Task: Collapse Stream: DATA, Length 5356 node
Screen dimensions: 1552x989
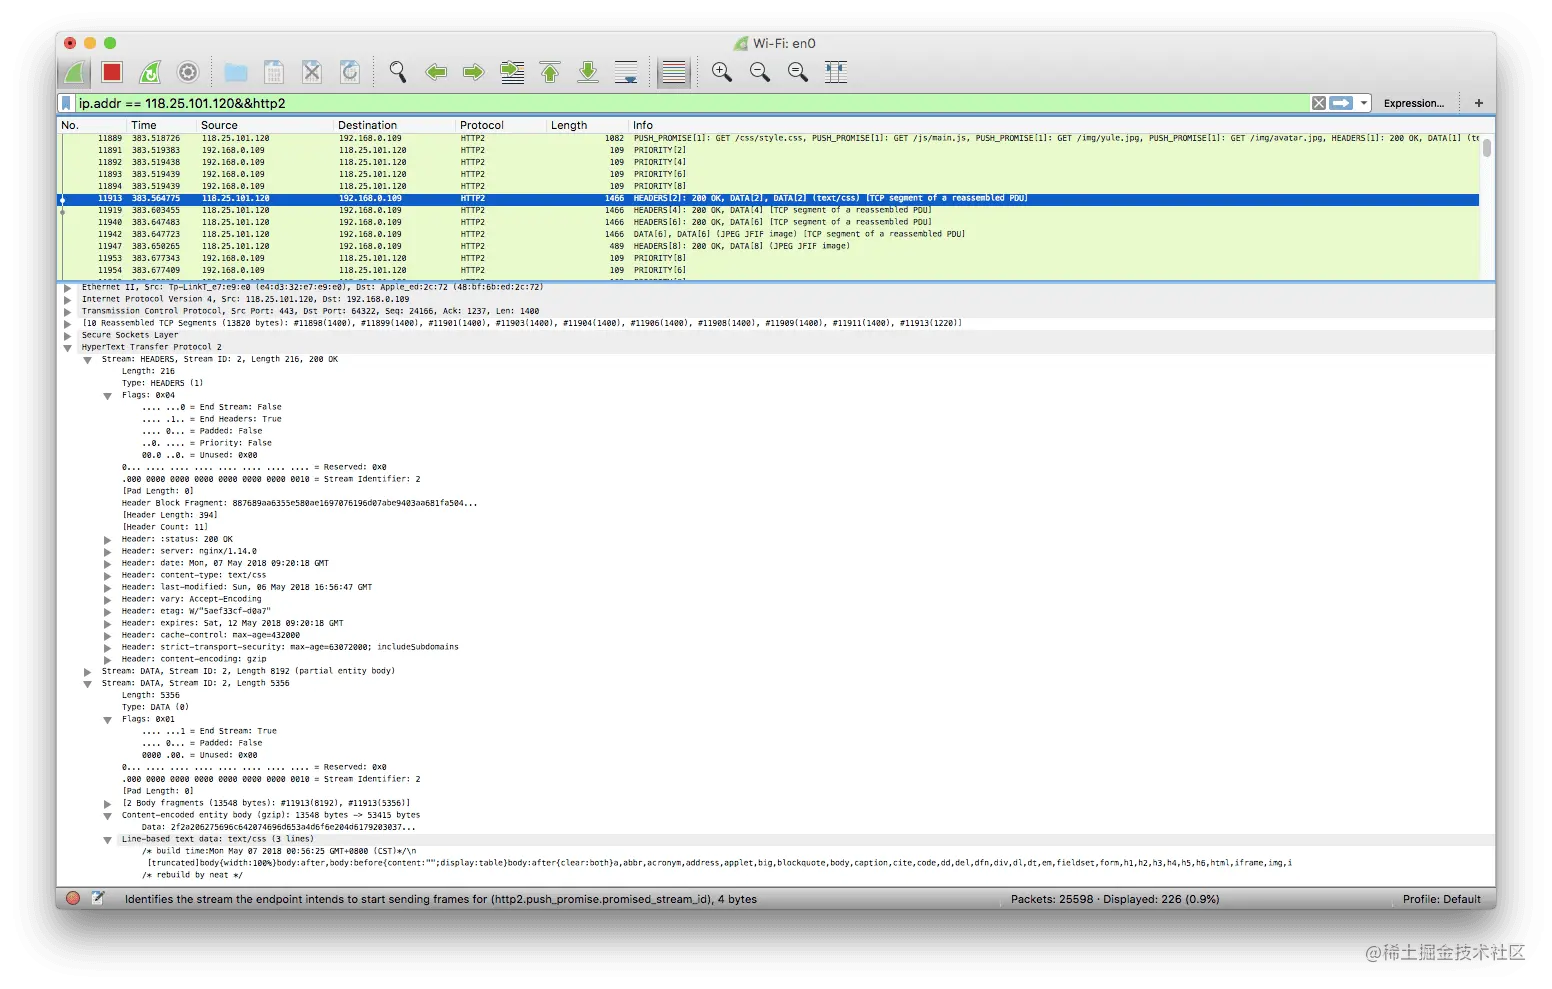Action: tap(88, 684)
